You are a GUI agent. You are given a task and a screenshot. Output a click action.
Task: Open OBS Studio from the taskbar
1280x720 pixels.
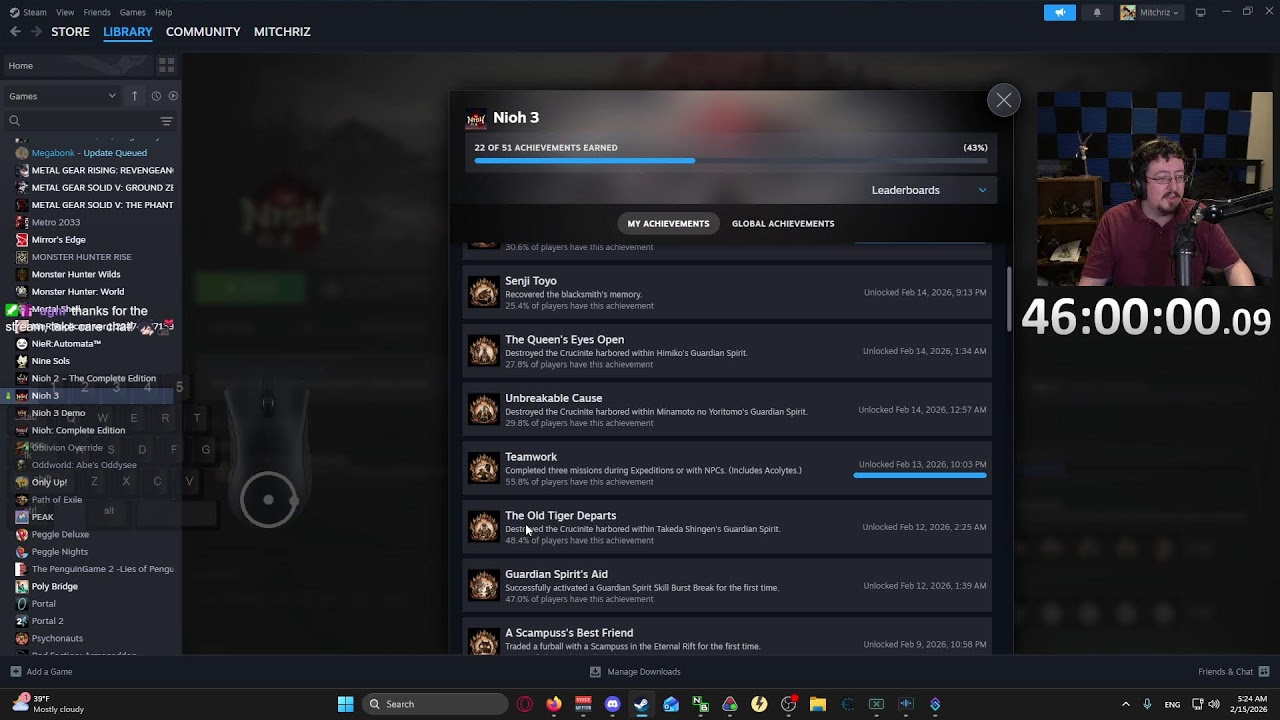coord(788,704)
